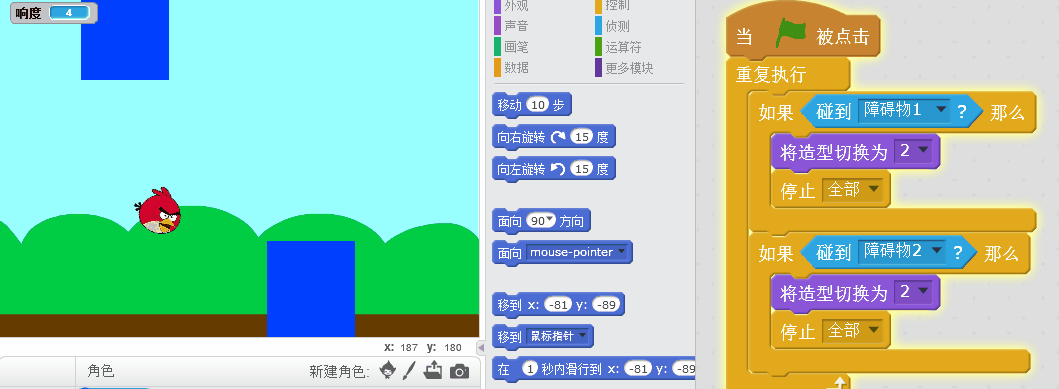Click the 移动 10 步 block
The height and width of the screenshot is (389, 1059).
tap(532, 105)
